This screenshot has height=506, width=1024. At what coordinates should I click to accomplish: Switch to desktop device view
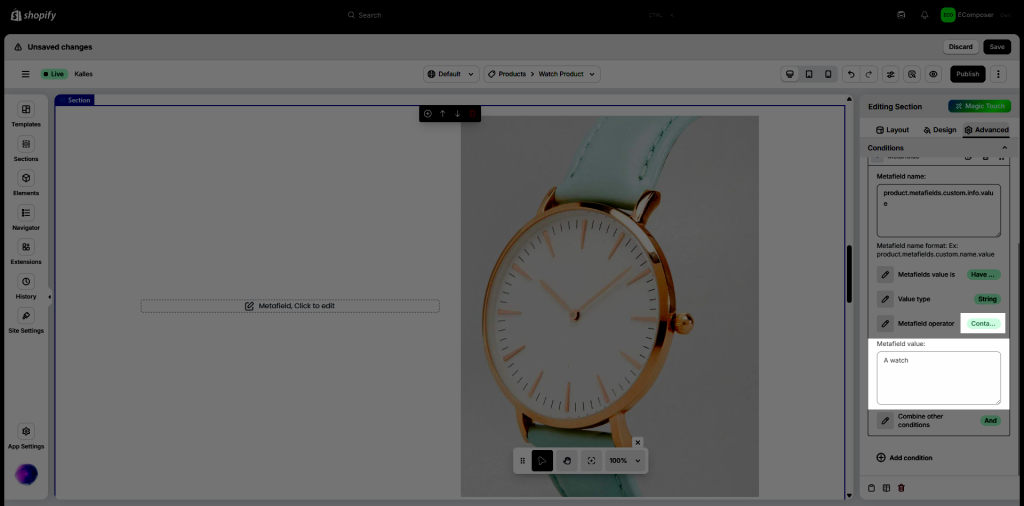point(790,74)
